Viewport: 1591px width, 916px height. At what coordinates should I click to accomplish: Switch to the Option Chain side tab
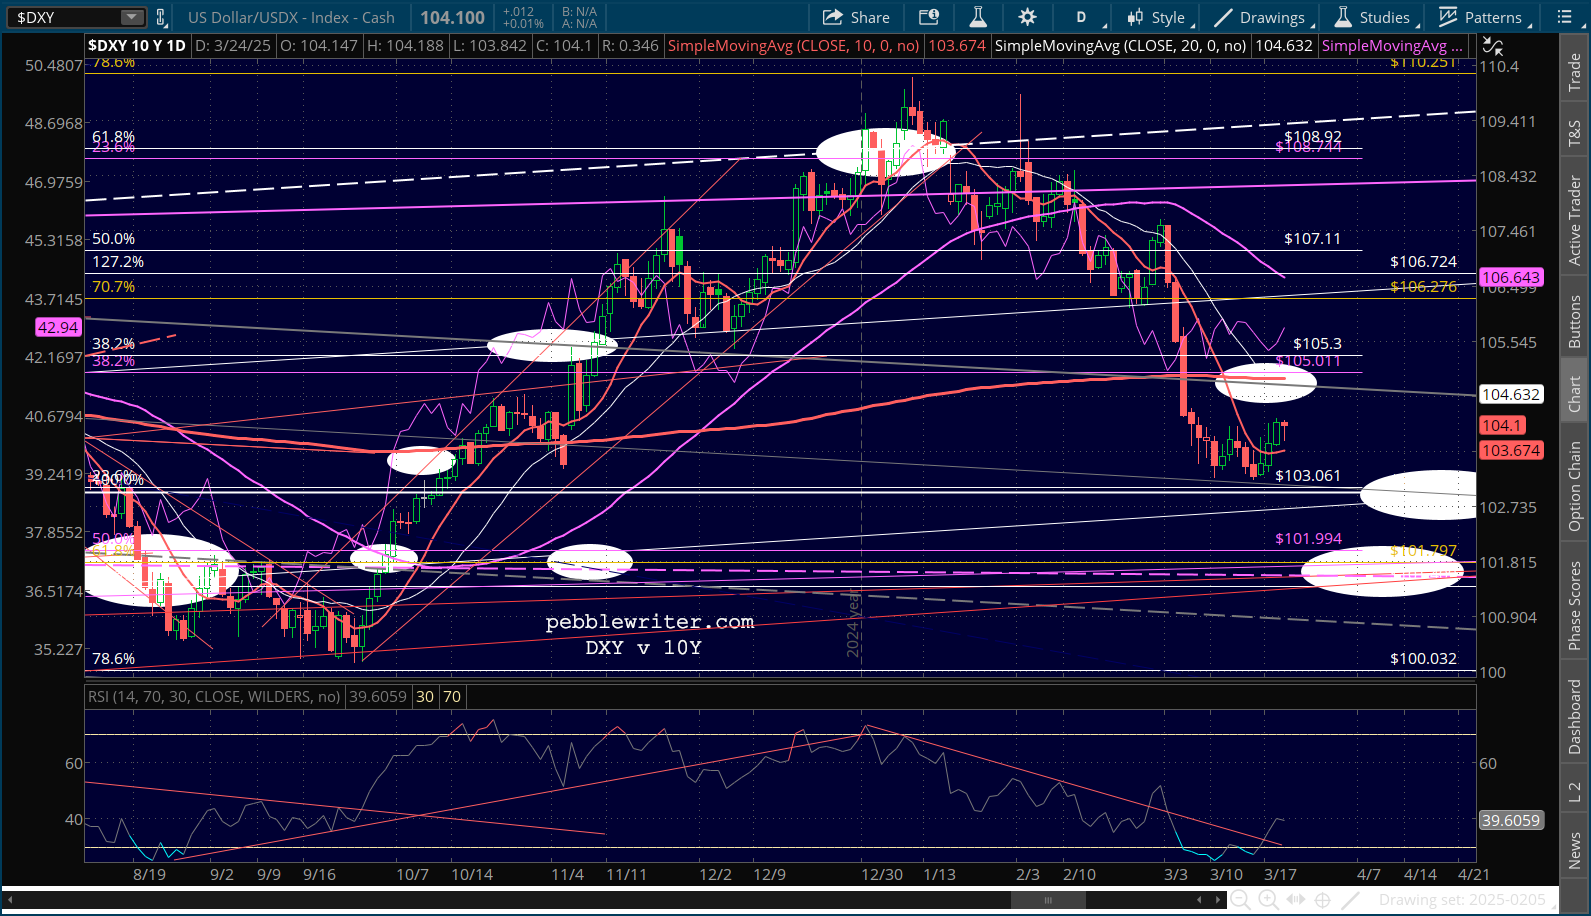tap(1574, 486)
